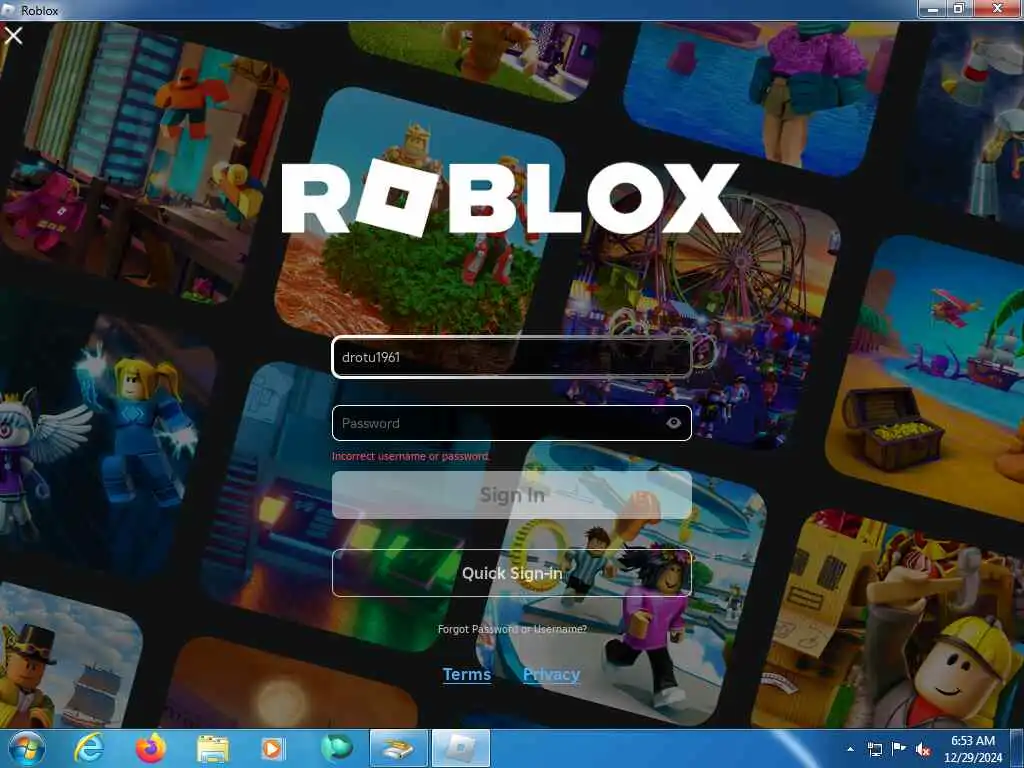Click the Incorrect username or password message
The width and height of the screenshot is (1024, 768).
point(410,456)
